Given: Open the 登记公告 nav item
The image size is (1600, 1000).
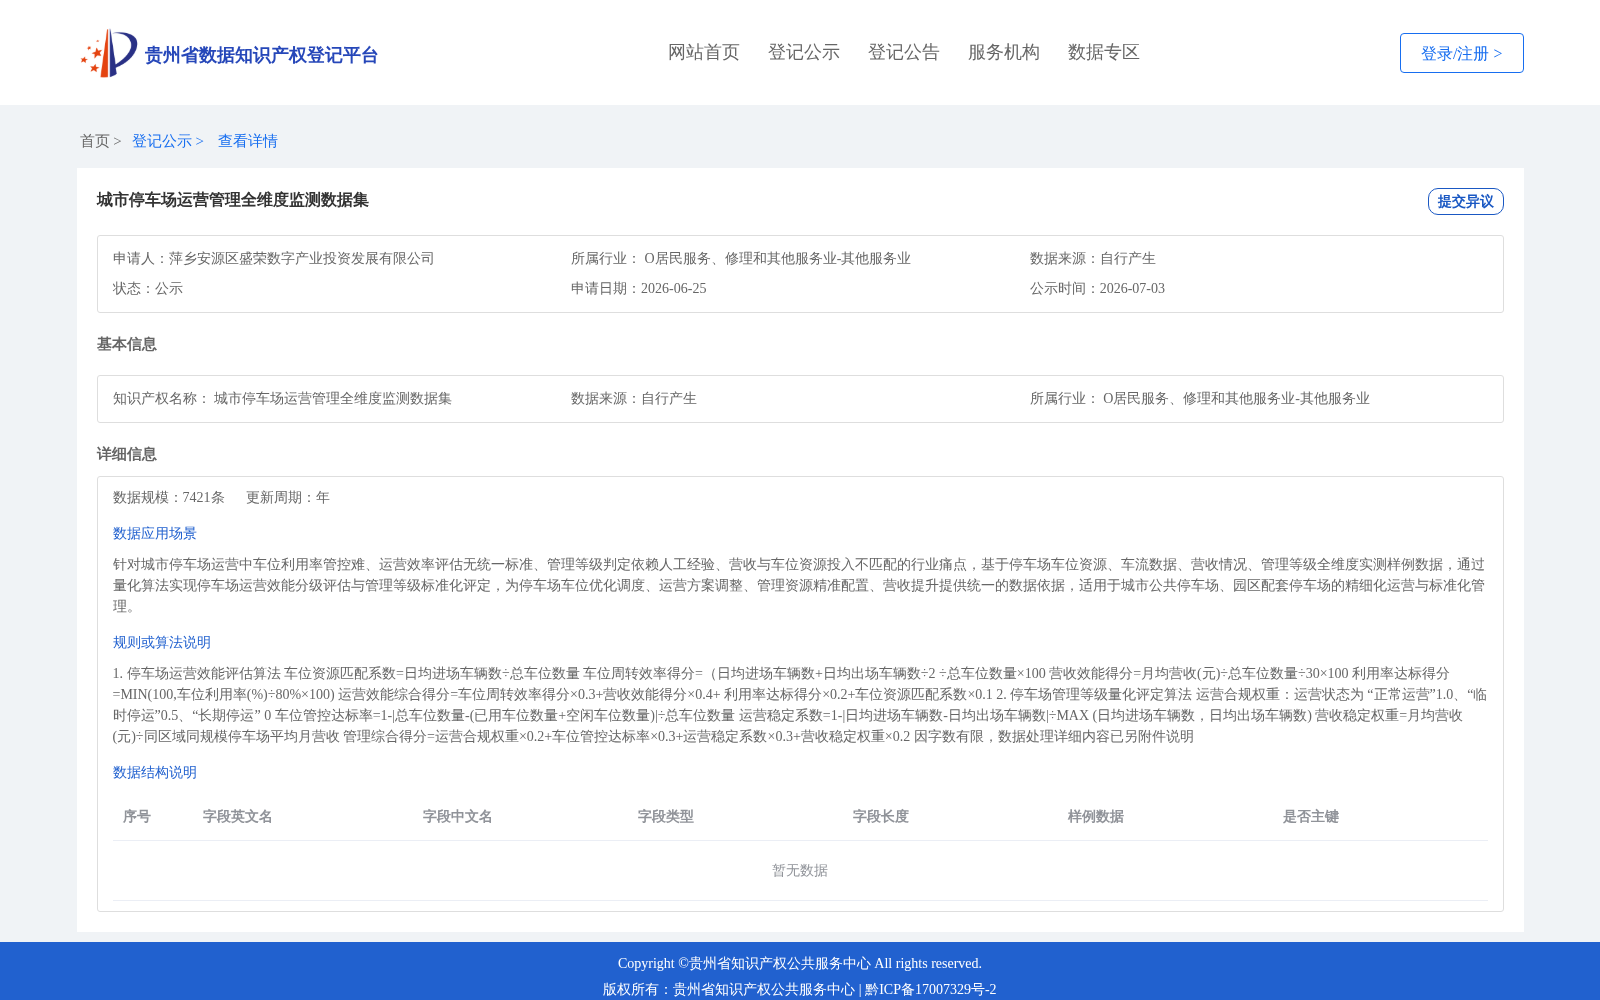Looking at the screenshot, I should (x=904, y=52).
